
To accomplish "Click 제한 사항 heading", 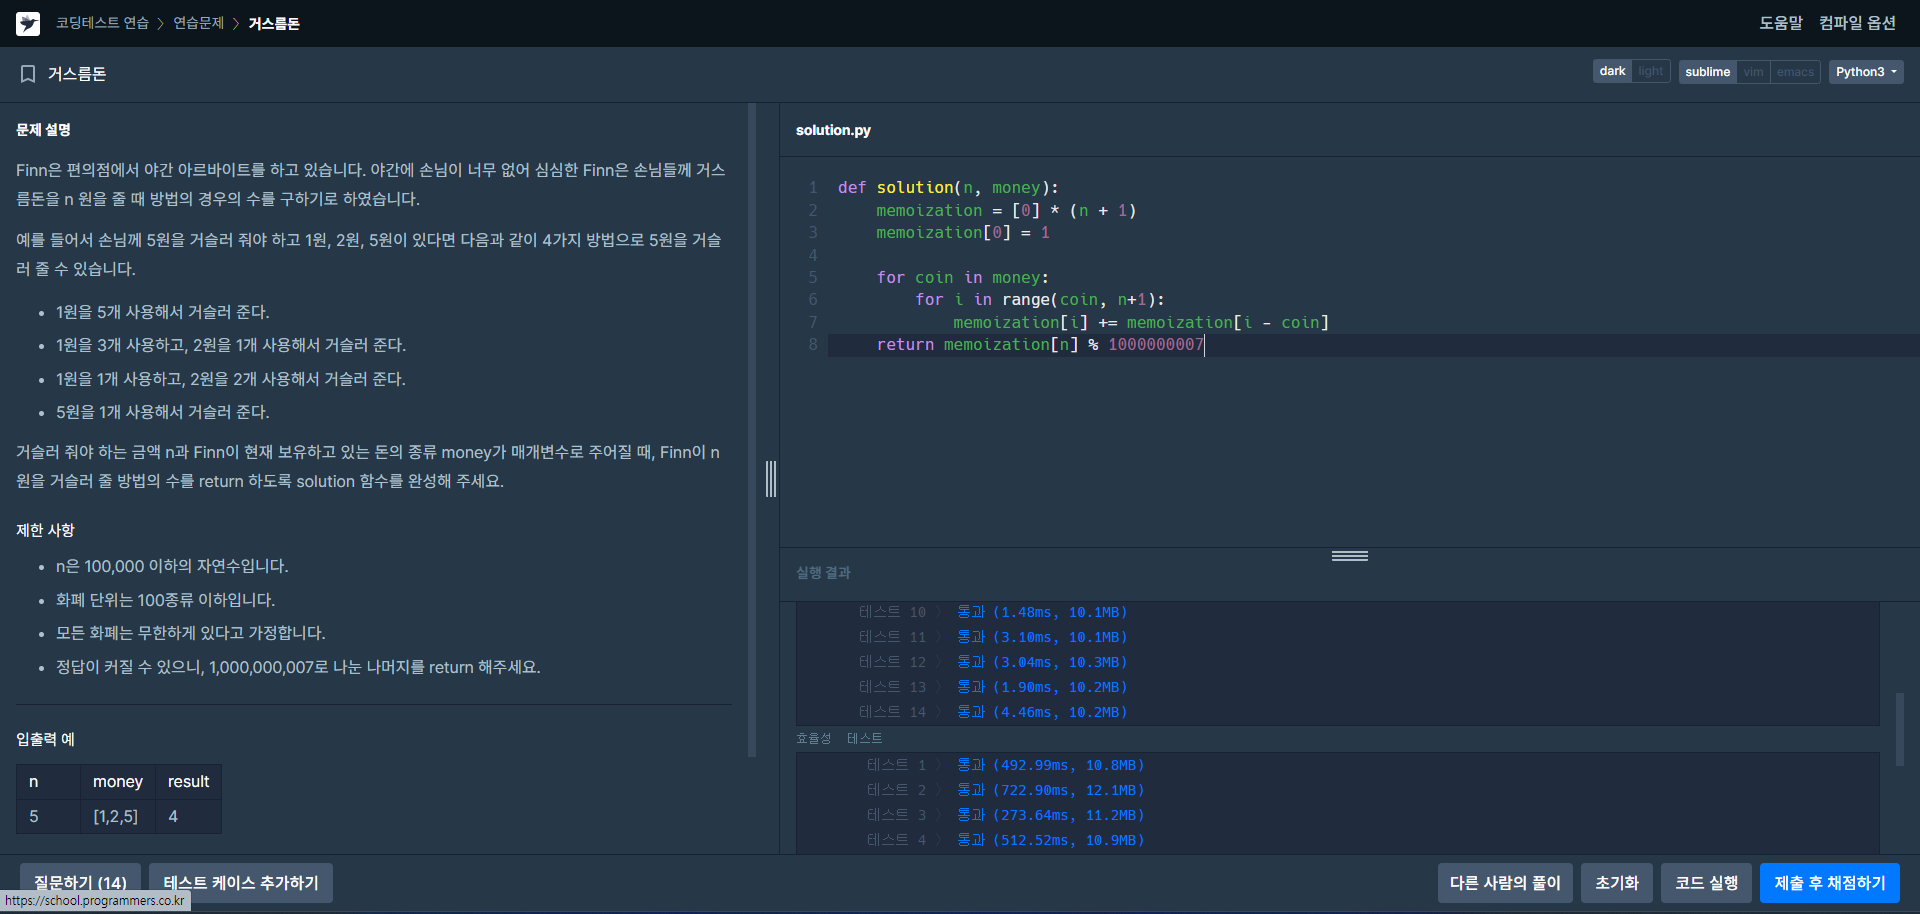I will click(45, 530).
